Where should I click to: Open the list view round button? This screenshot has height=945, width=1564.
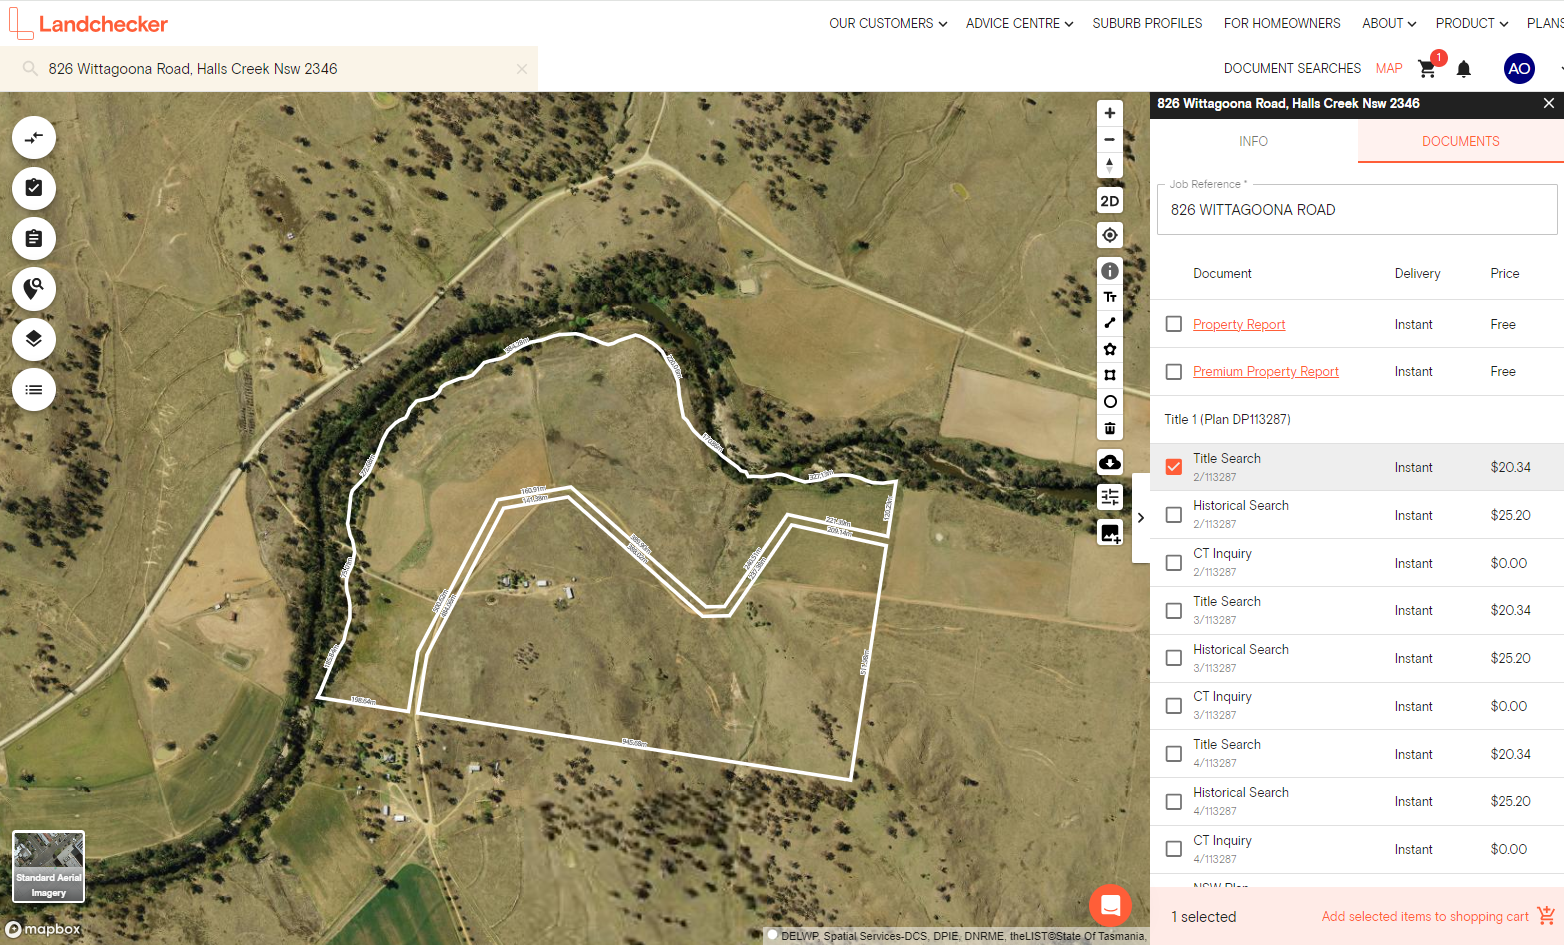click(34, 390)
